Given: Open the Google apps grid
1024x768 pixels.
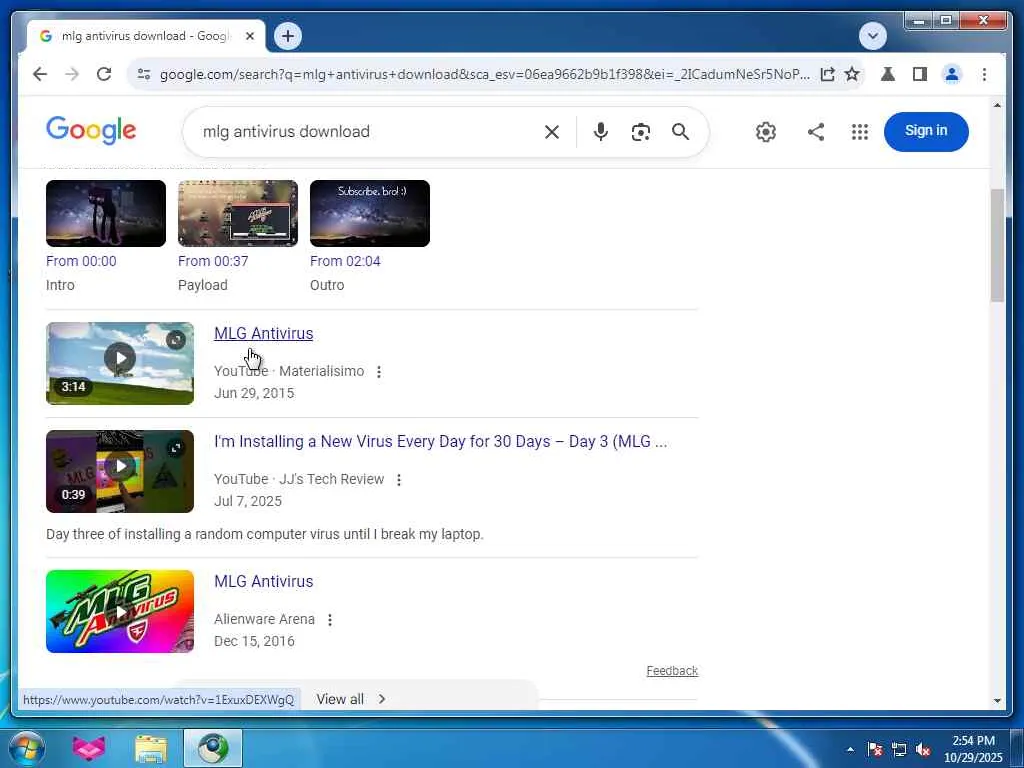Looking at the screenshot, I should pyautogui.click(x=860, y=132).
